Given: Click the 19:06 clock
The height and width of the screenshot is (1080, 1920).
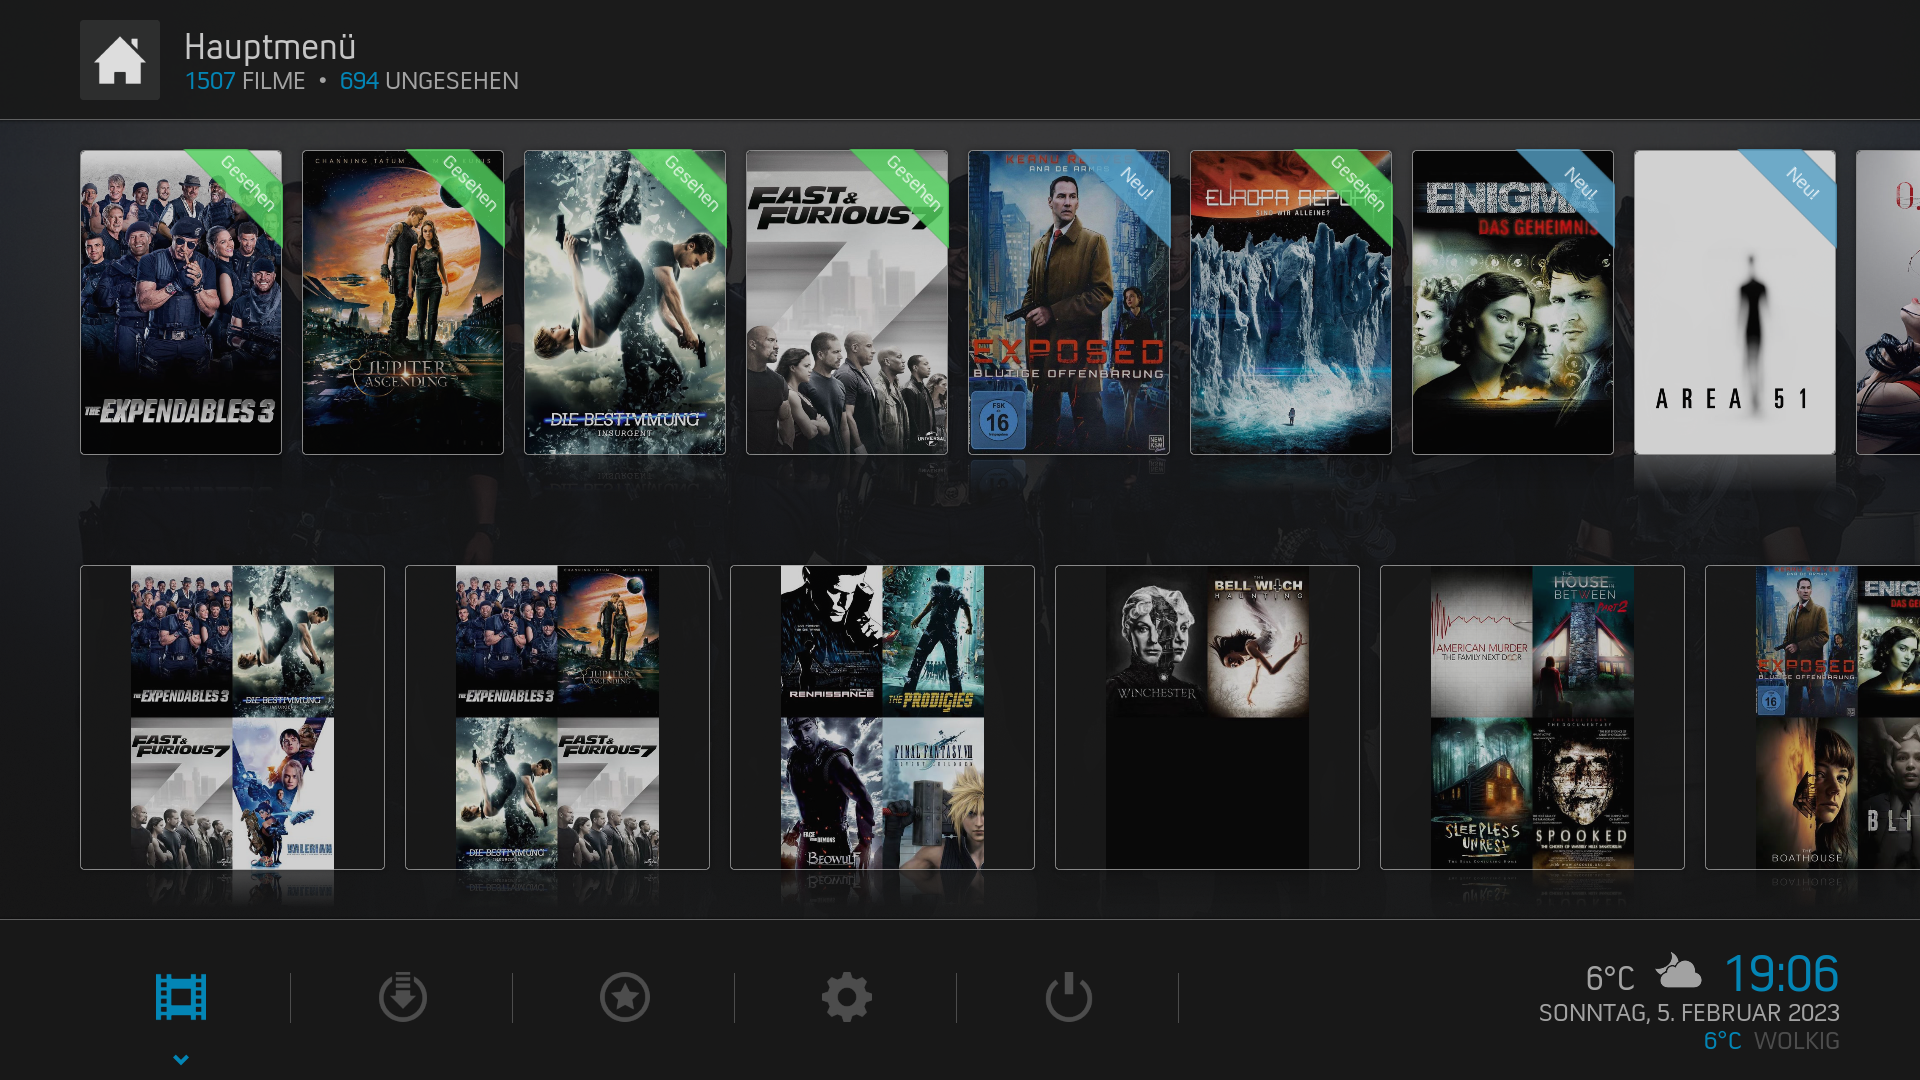Looking at the screenshot, I should [1781, 973].
